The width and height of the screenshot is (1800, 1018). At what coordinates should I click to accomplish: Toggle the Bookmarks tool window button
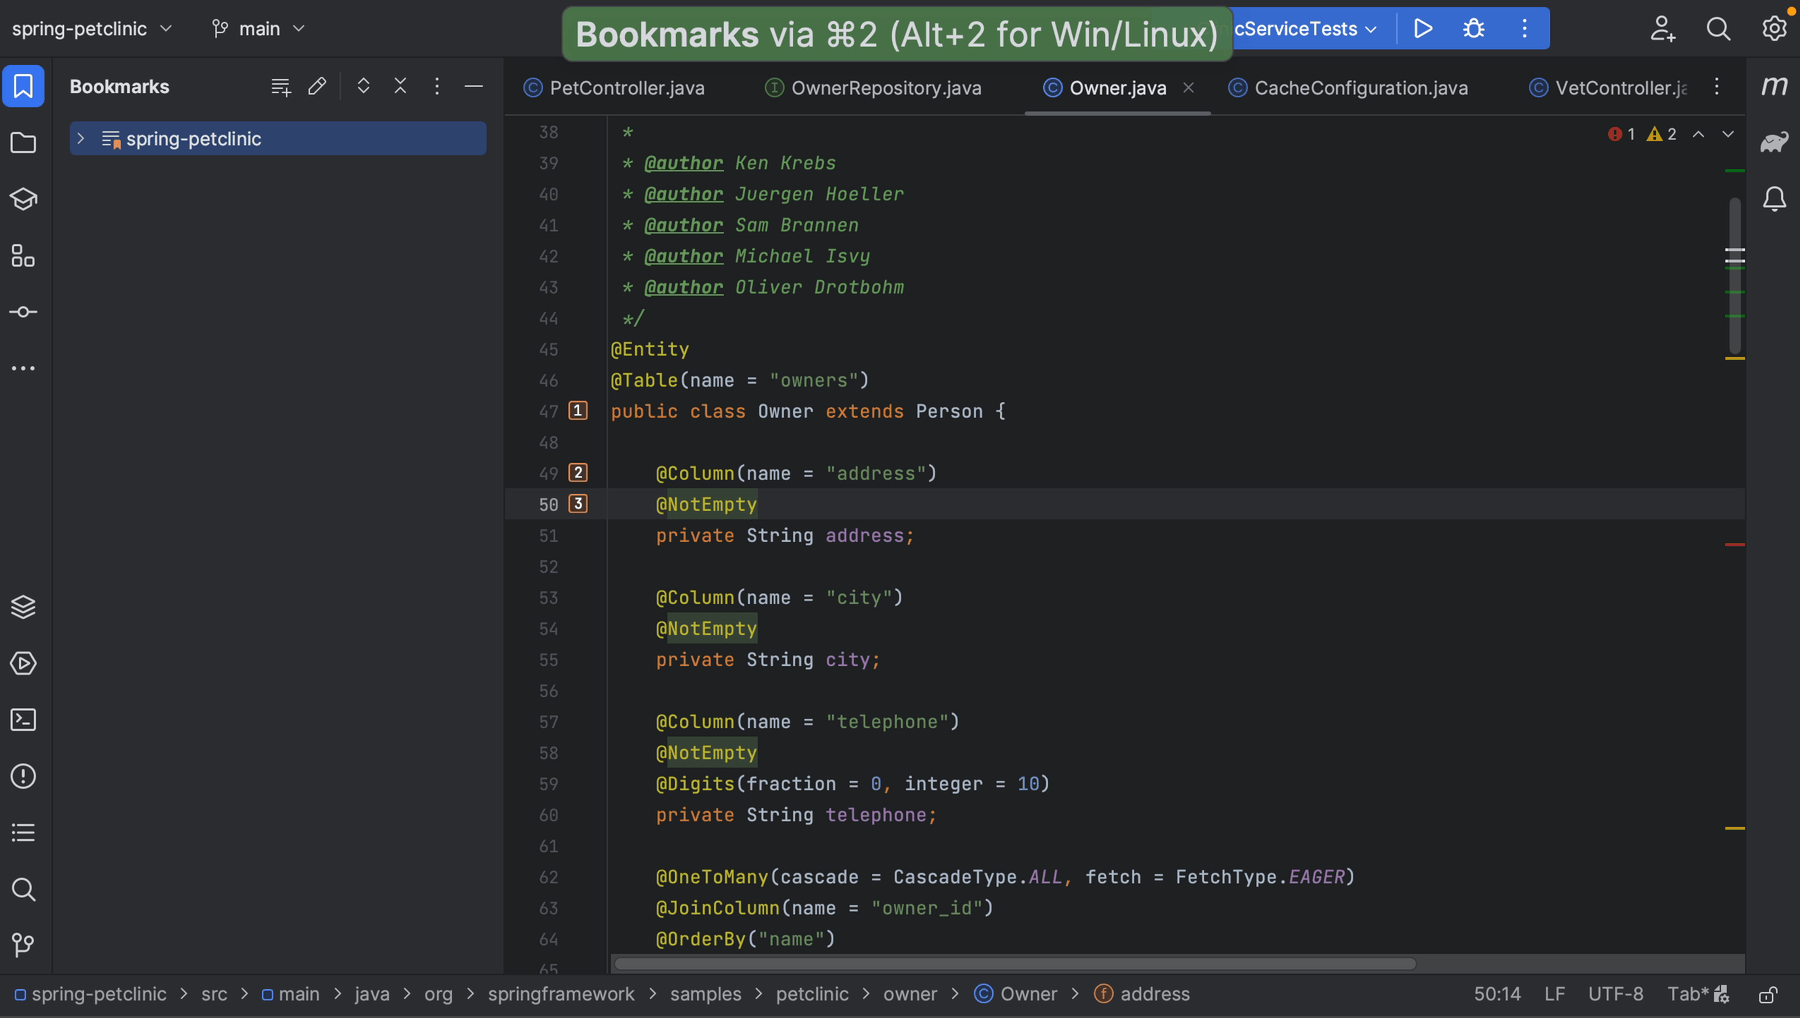coord(23,86)
